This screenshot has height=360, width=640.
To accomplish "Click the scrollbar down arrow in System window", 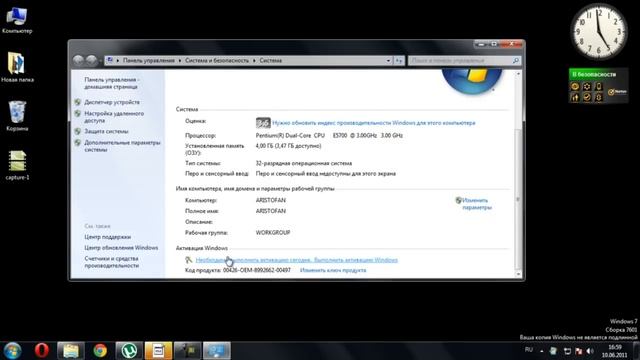I will pos(518,274).
